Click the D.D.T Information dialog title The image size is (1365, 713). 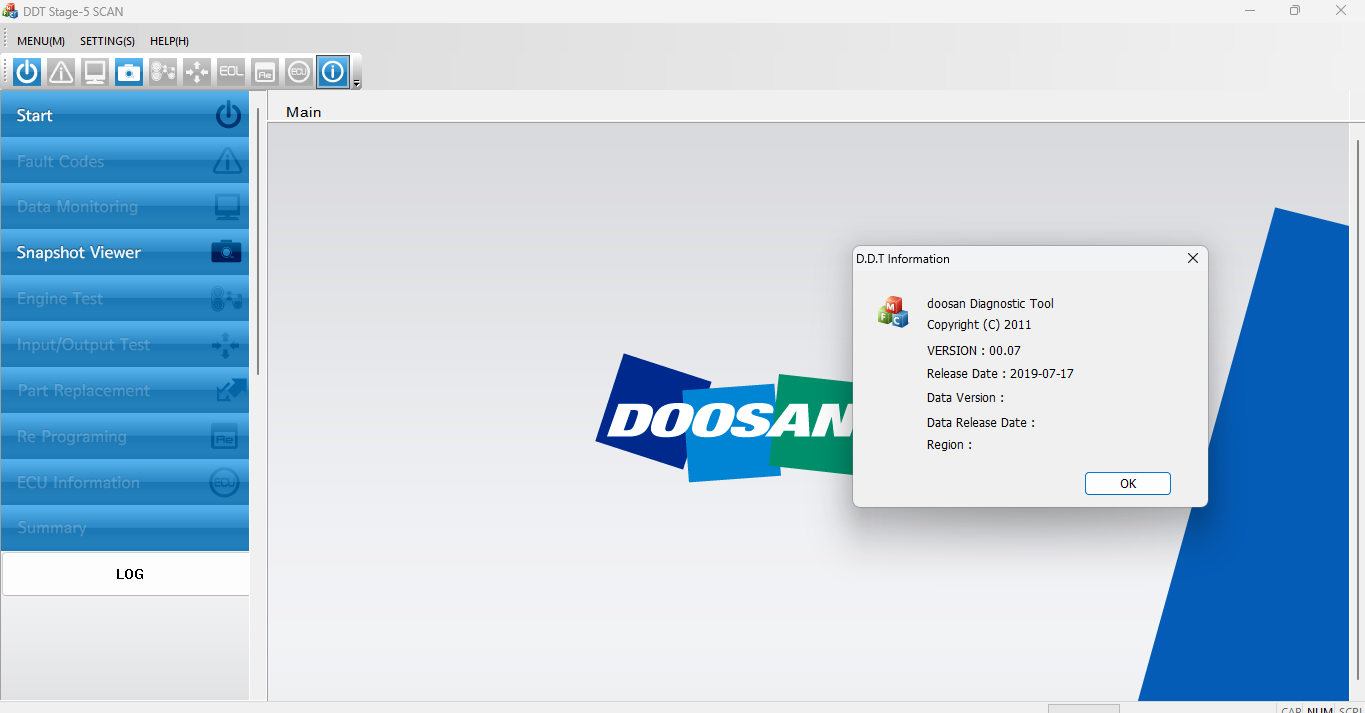pos(903,259)
